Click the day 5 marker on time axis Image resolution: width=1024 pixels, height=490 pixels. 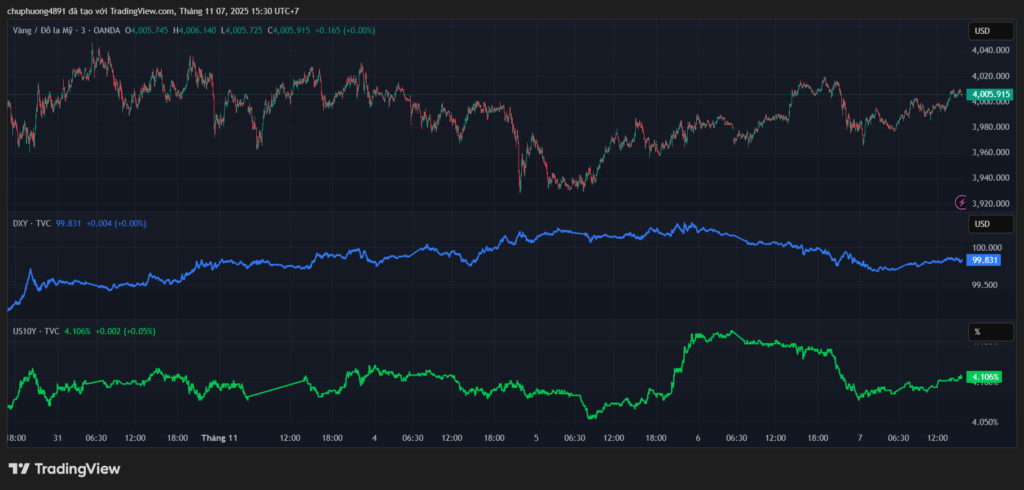[536, 438]
